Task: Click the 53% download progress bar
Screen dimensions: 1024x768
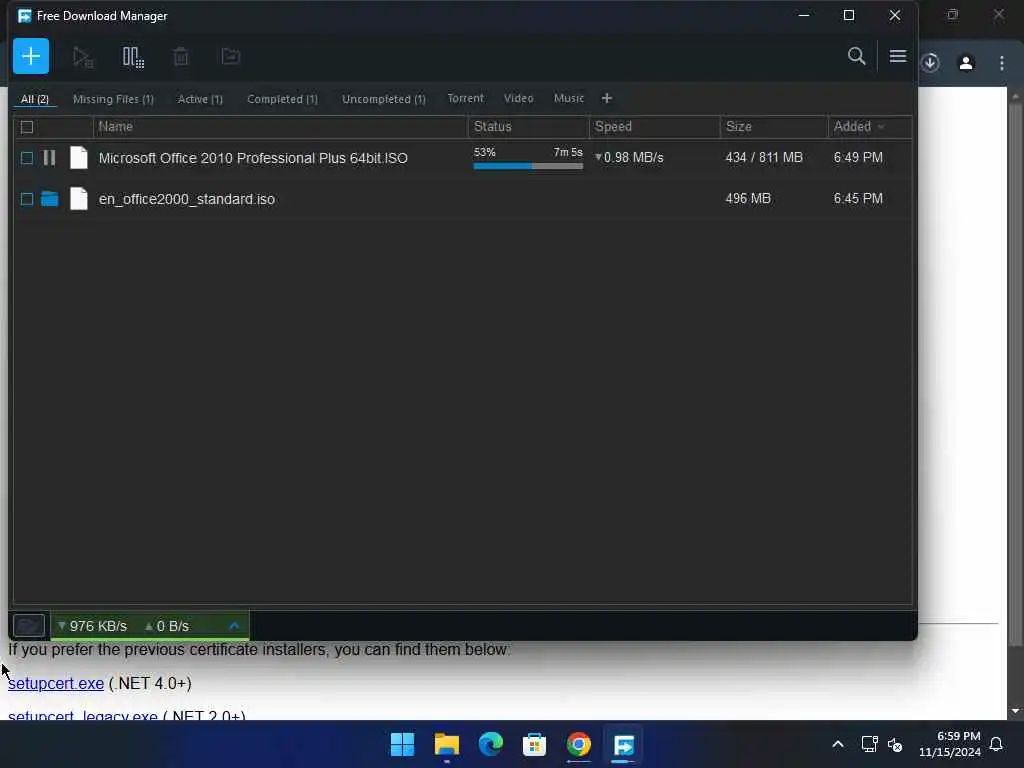Action: [x=528, y=166]
